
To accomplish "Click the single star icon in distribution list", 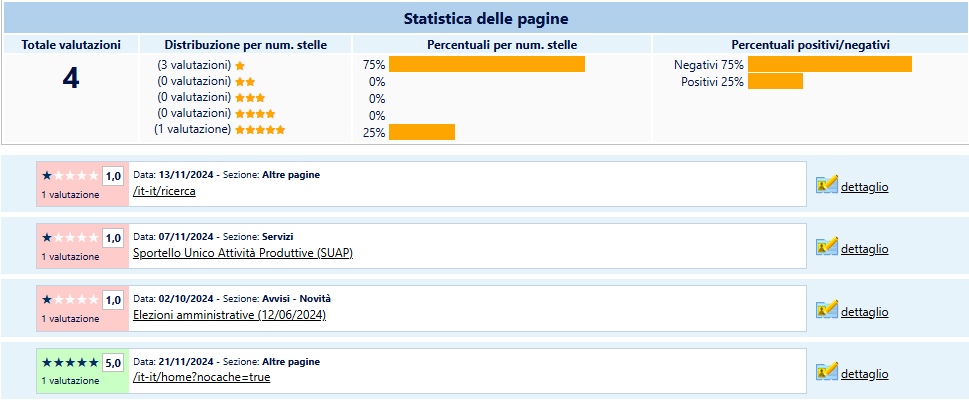I will point(240,65).
